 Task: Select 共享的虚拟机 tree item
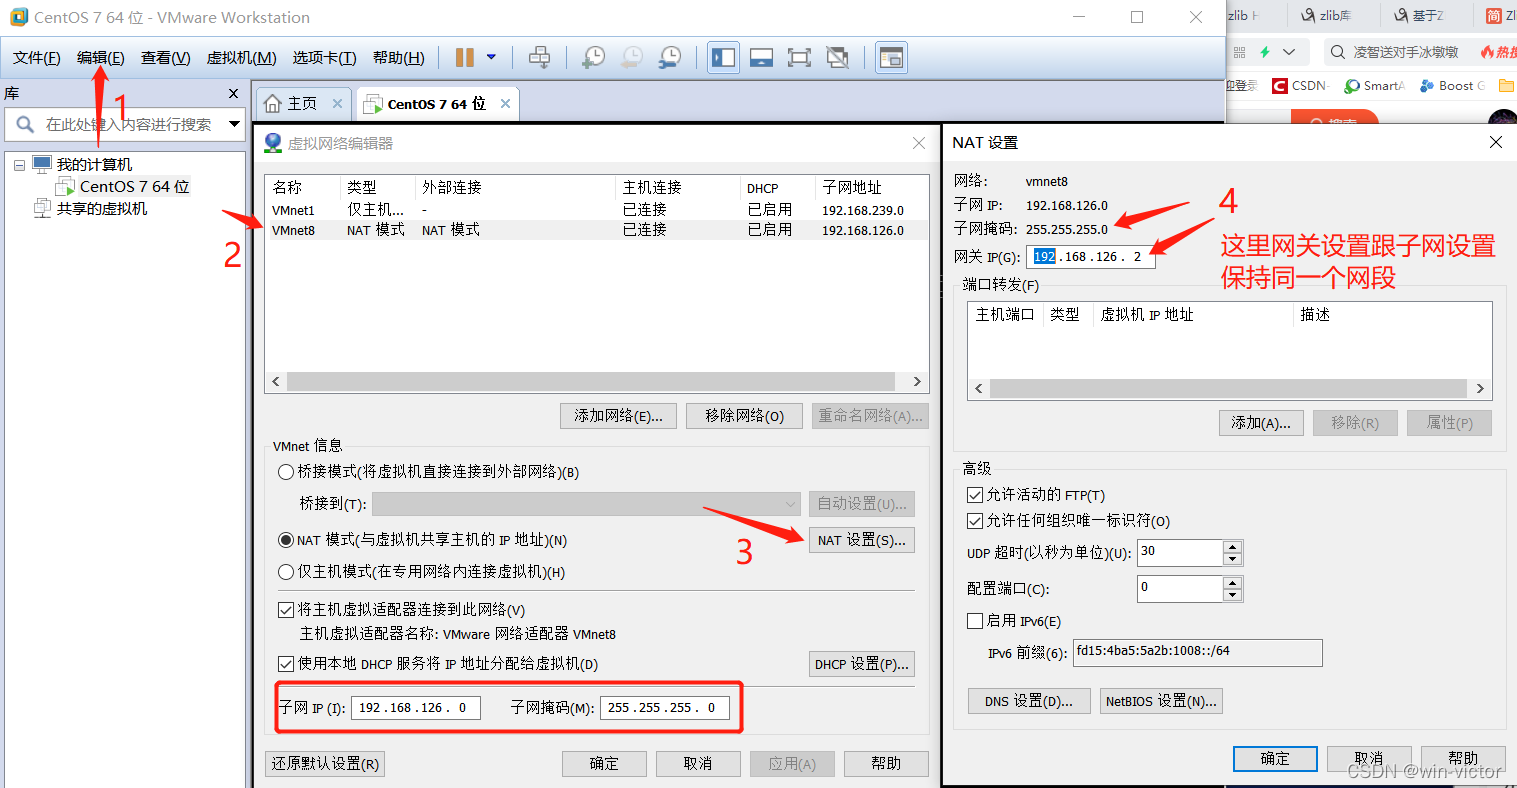[x=101, y=209]
